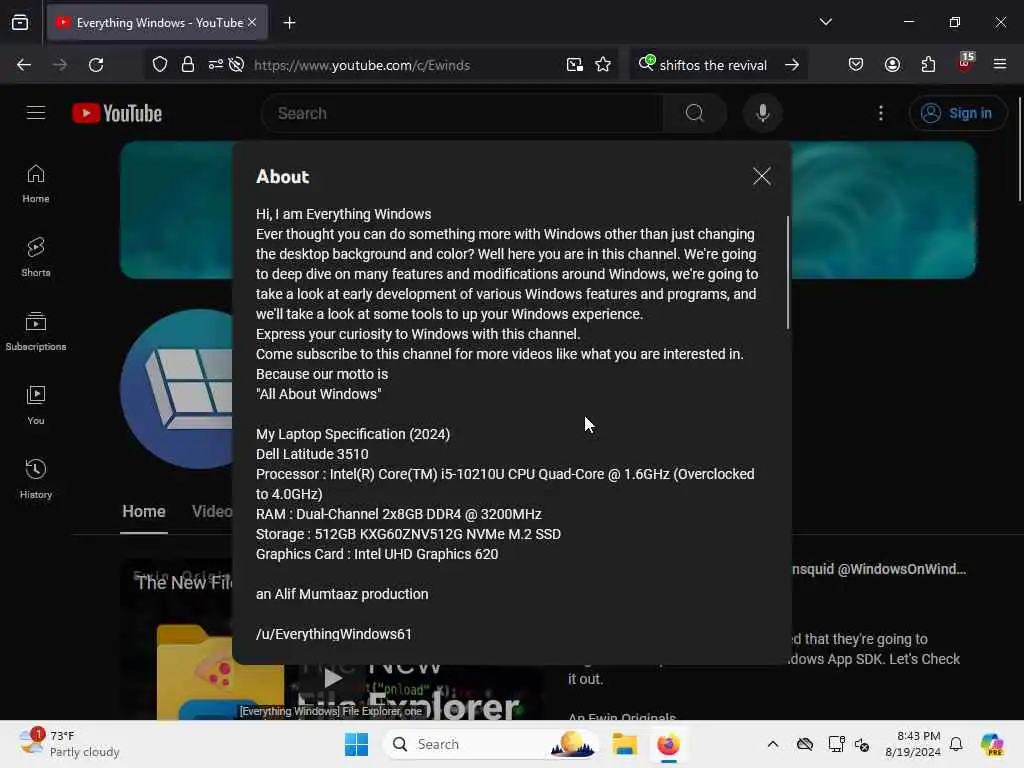Viewport: 1024px width, 768px height.
Task: Click the About dialog scrollbar
Action: pos(788,272)
